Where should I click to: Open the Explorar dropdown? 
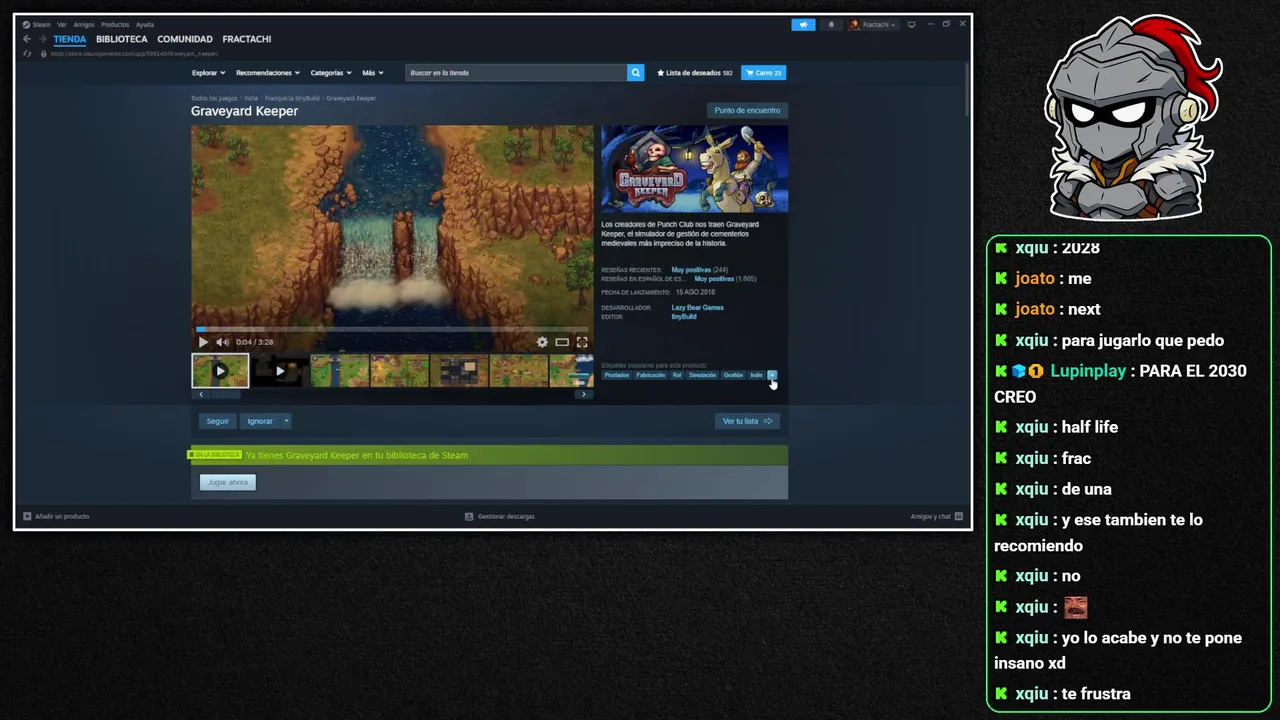[x=208, y=73]
